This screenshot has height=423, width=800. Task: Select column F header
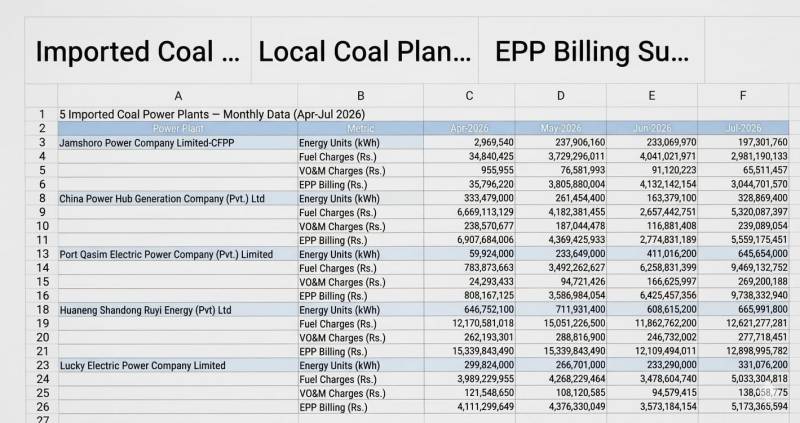(x=743, y=95)
